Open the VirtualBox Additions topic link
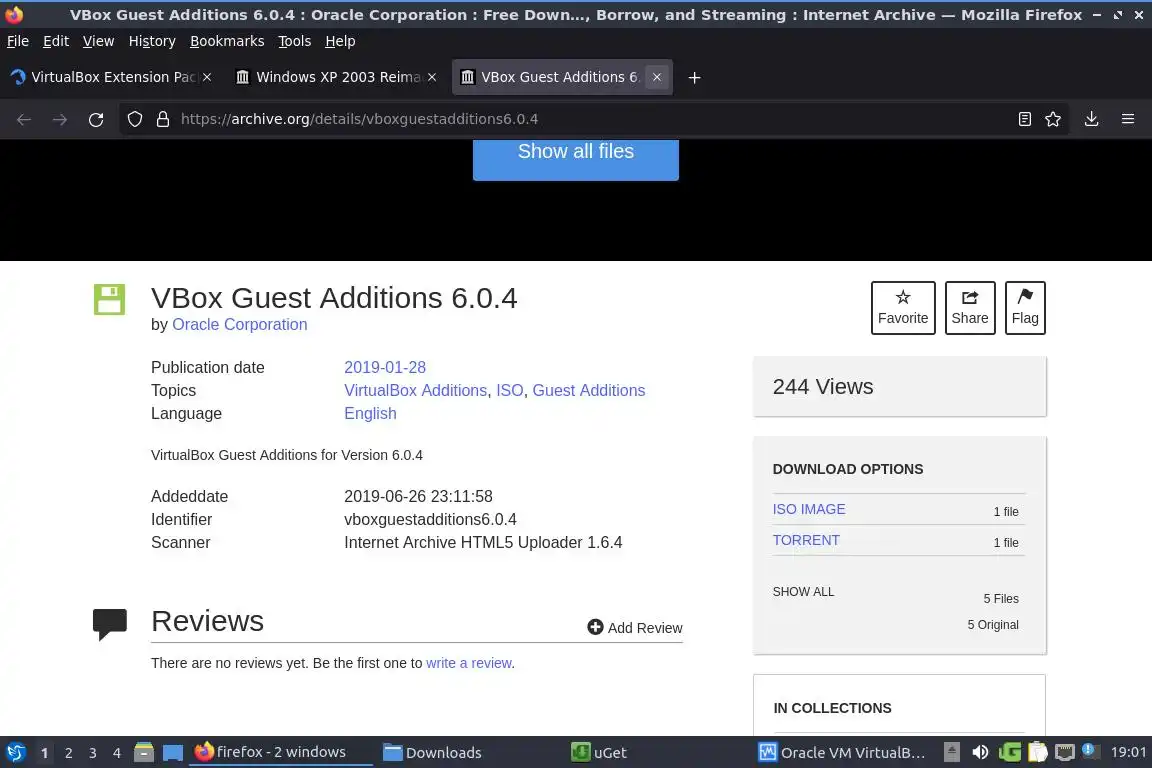The image size is (1152, 768). (x=415, y=390)
